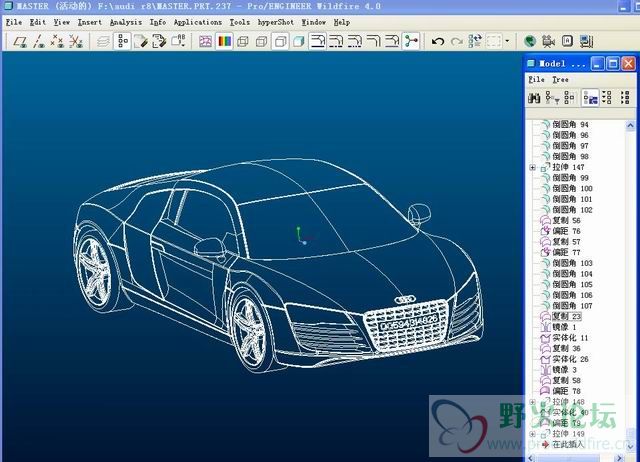Toggle the rainbow color display icon
Image resolution: width=640 pixels, height=462 pixels.
tap(224, 41)
